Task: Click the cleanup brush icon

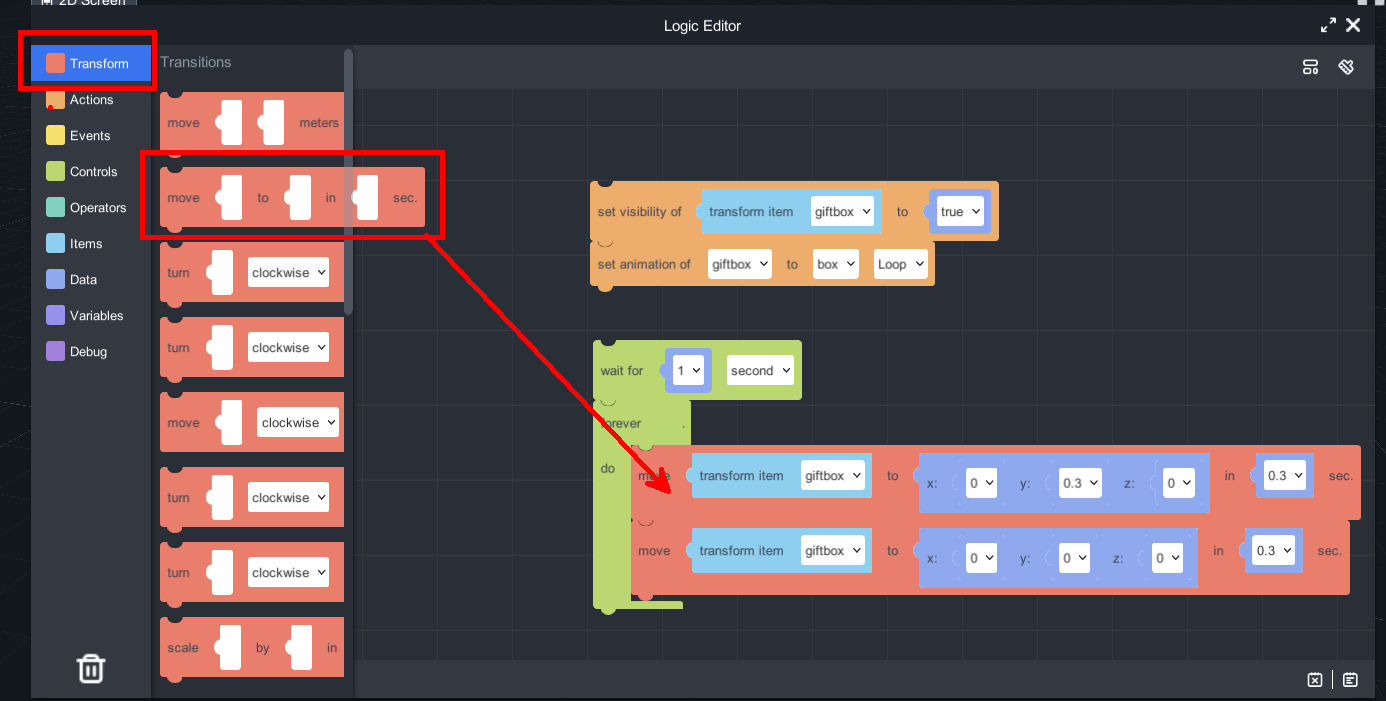Action: point(1346,67)
